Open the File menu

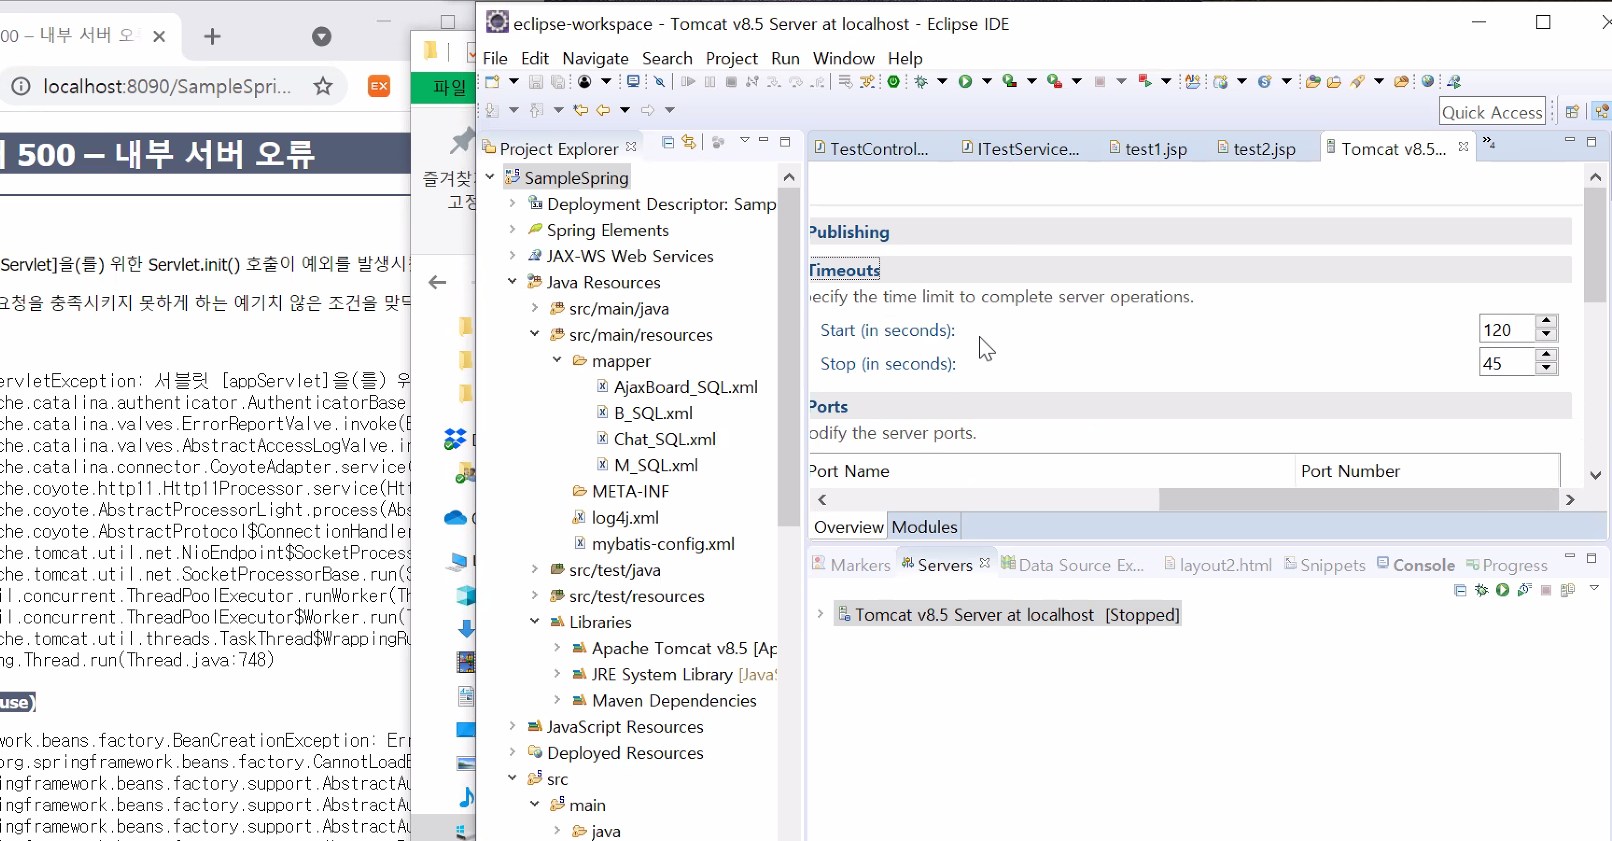point(495,58)
